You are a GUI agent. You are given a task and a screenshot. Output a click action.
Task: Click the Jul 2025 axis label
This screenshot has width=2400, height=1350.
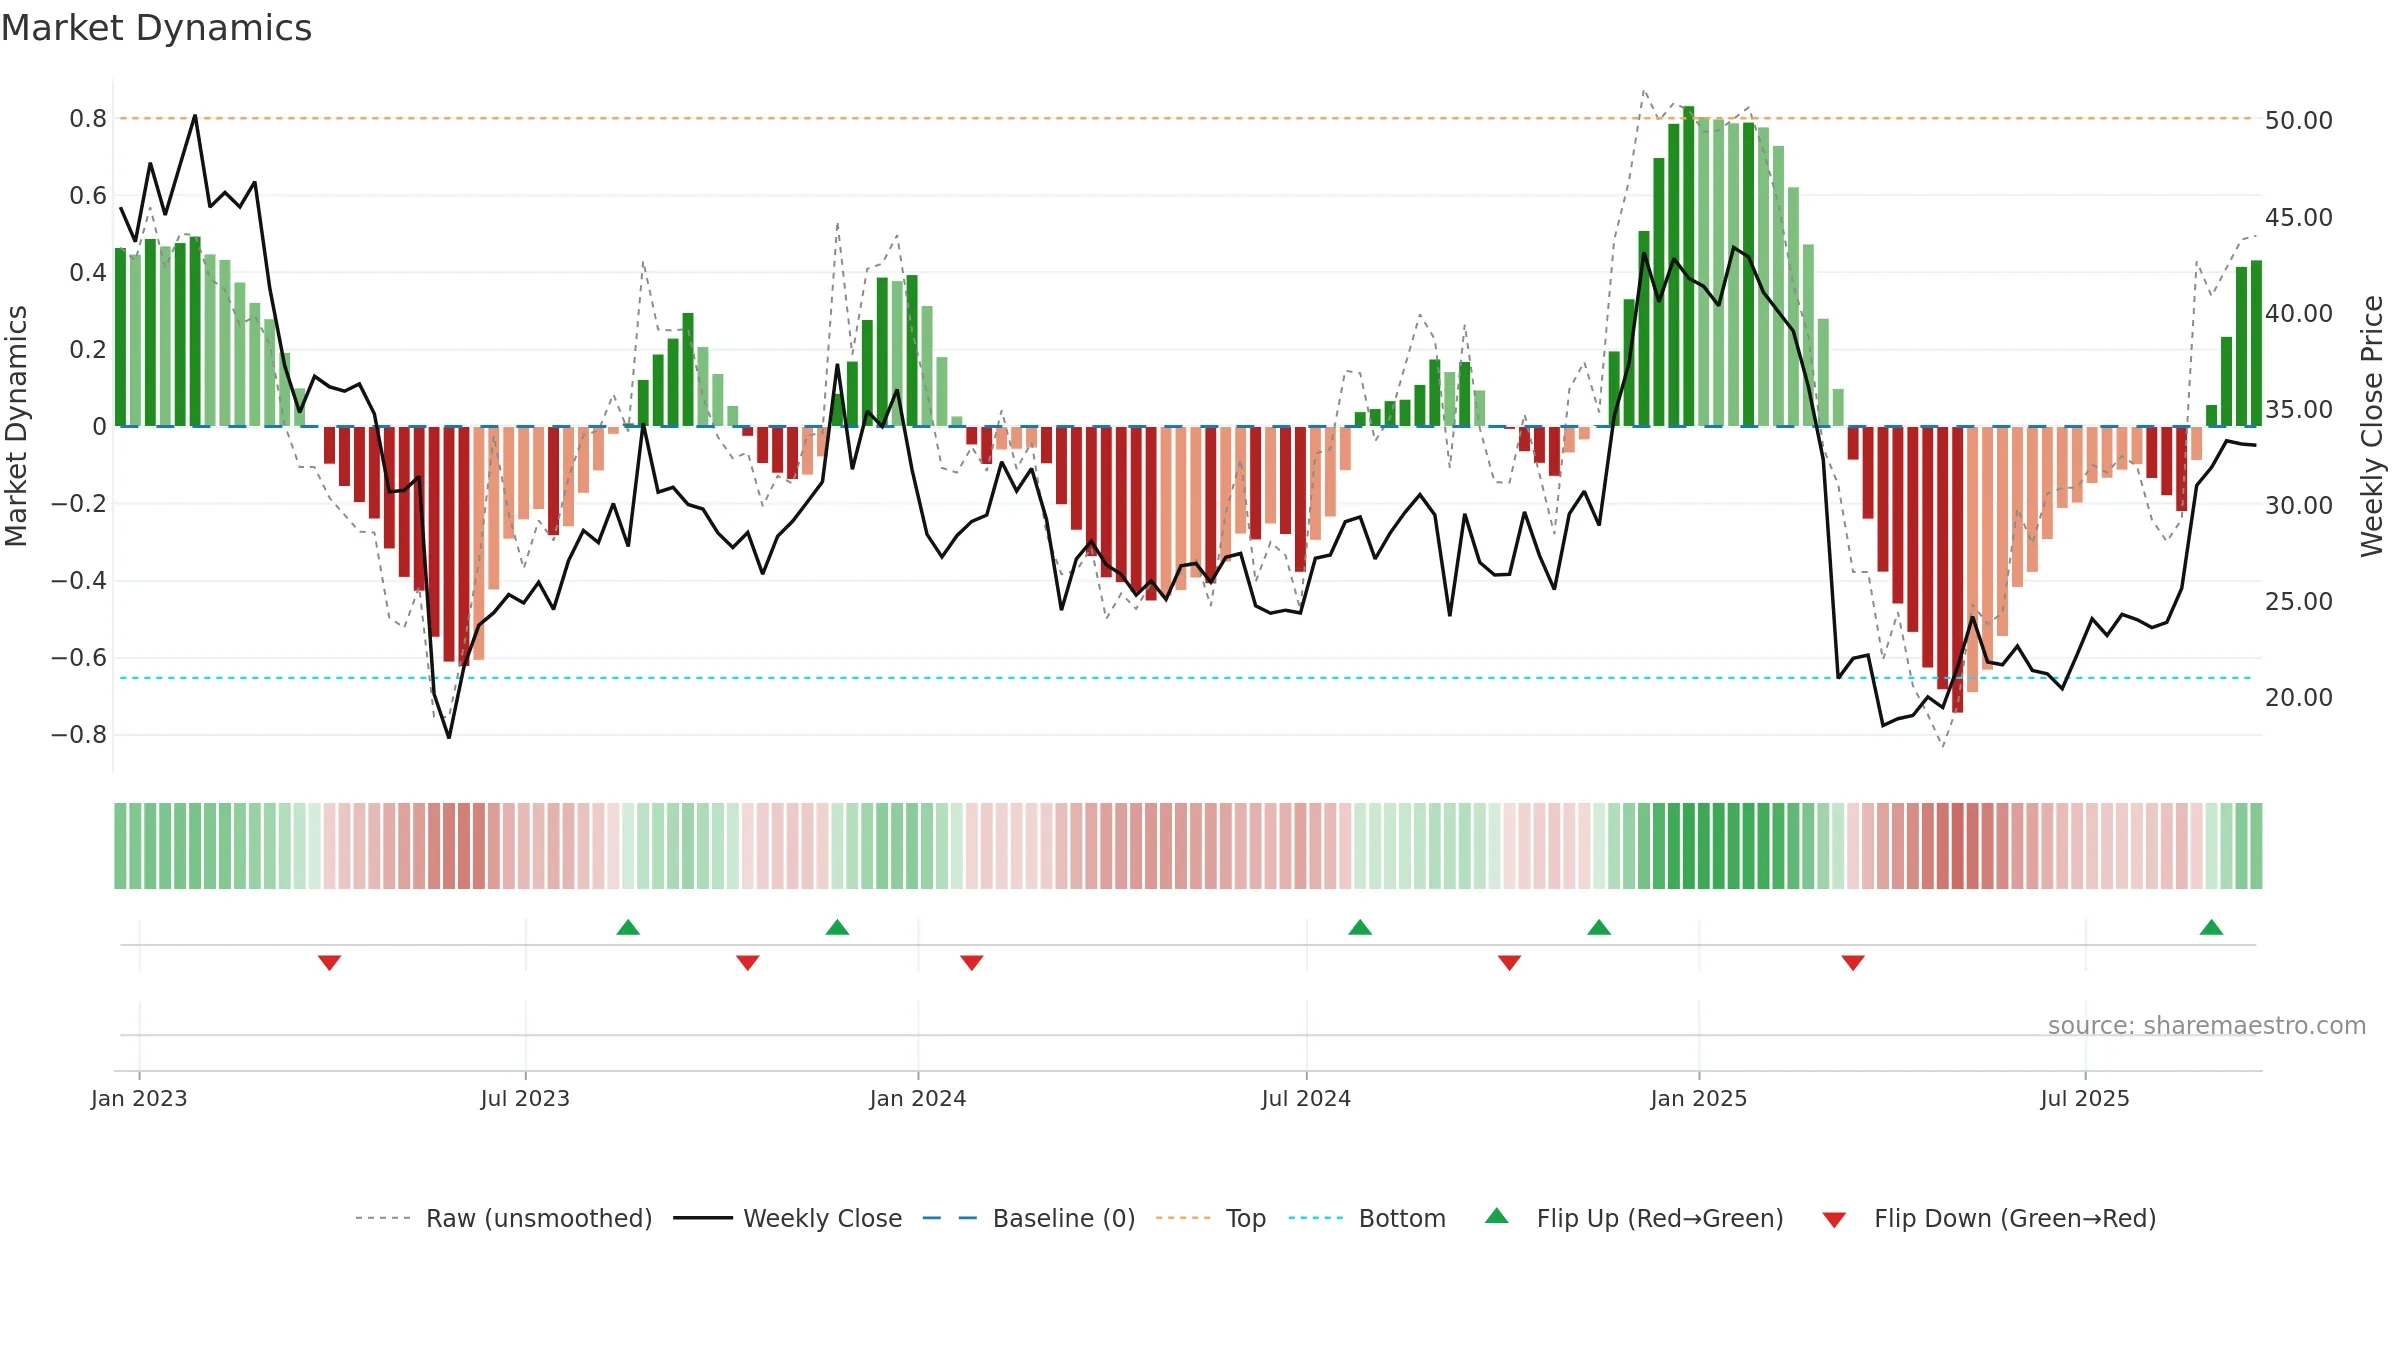click(2085, 1098)
